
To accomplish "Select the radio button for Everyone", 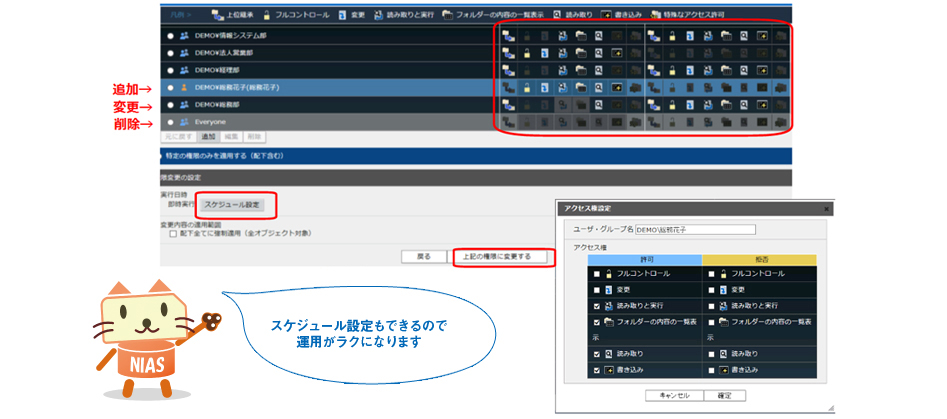I will [171, 122].
